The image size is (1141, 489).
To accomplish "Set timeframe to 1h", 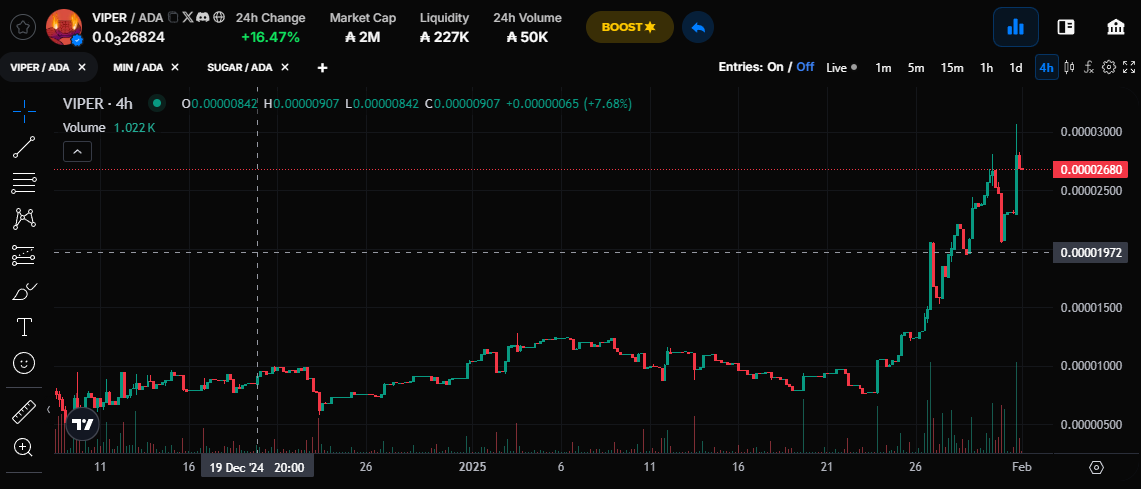I will click(x=986, y=68).
